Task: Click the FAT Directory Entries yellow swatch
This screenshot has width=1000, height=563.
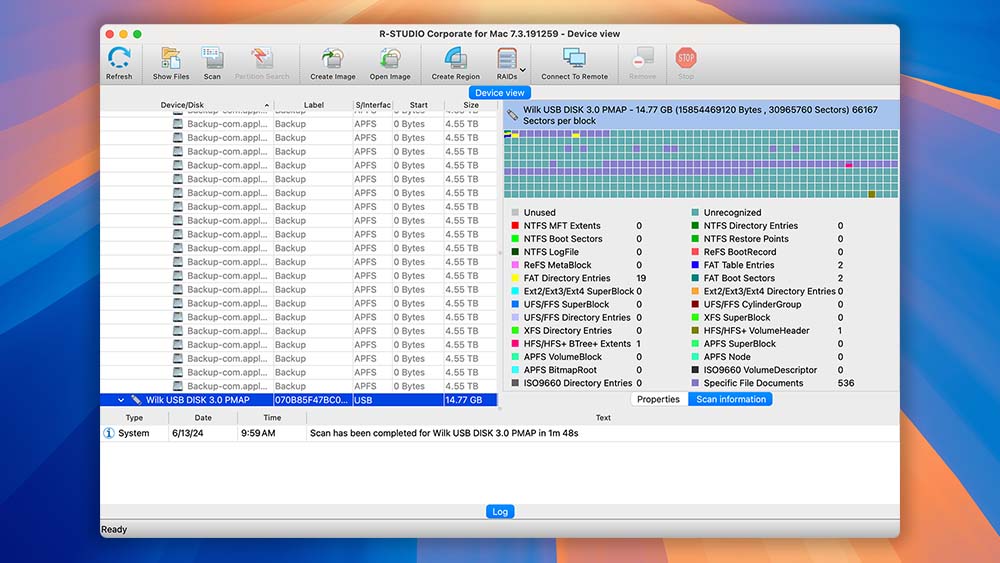Action: click(515, 278)
